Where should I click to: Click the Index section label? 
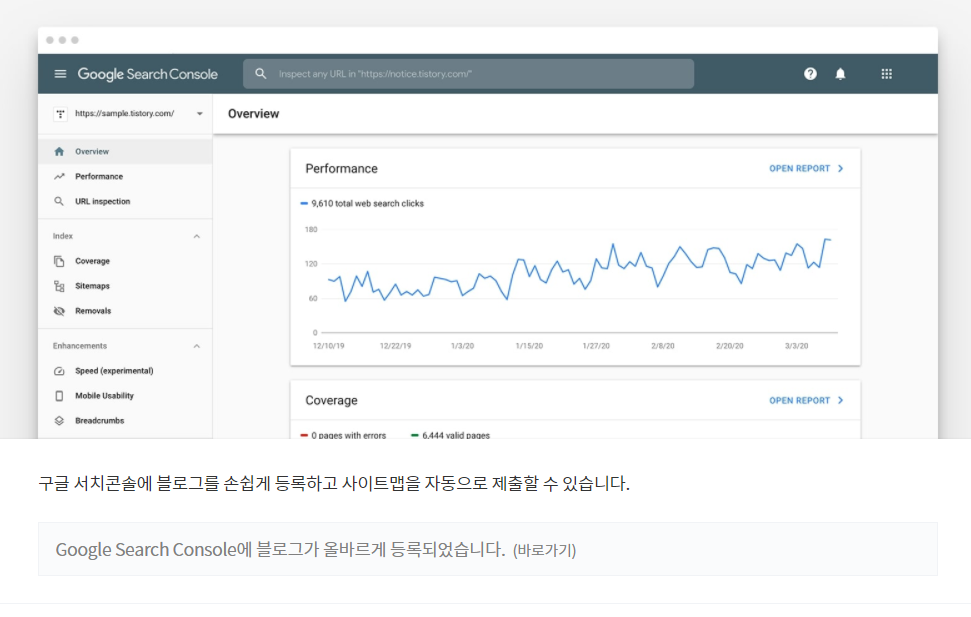point(63,236)
